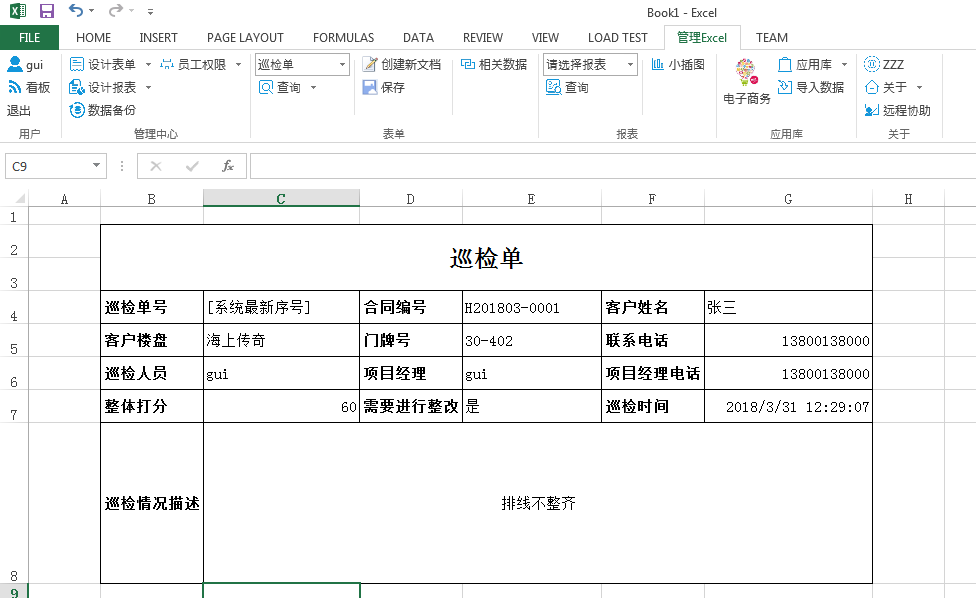This screenshot has width=976, height=598.
Task: Select the 管理Excel tab
Action: pos(702,37)
